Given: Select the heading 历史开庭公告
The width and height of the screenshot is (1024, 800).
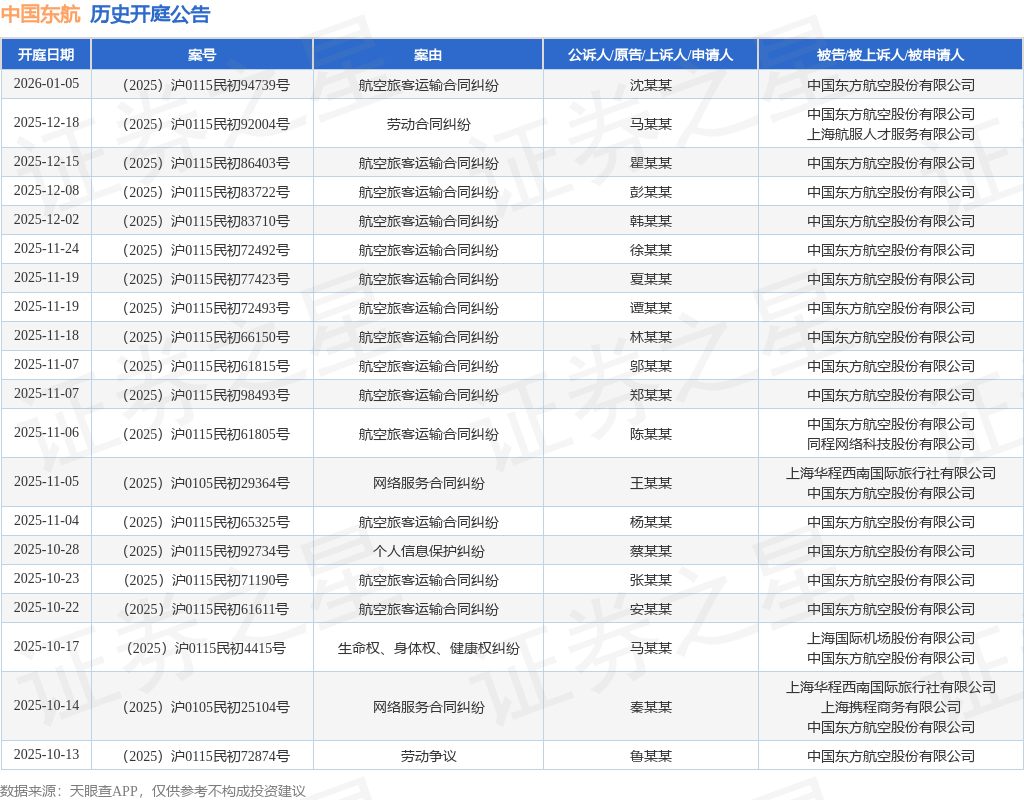Looking at the screenshot, I should click(x=150, y=14).
